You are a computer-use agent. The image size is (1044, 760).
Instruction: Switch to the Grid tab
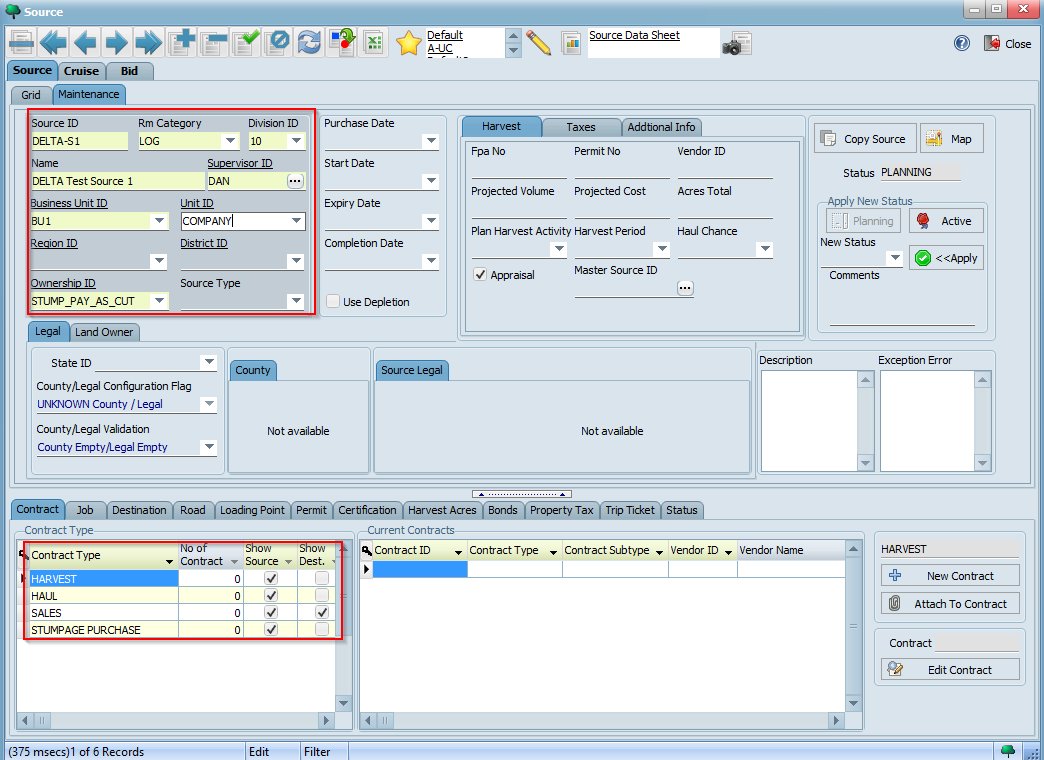point(31,95)
